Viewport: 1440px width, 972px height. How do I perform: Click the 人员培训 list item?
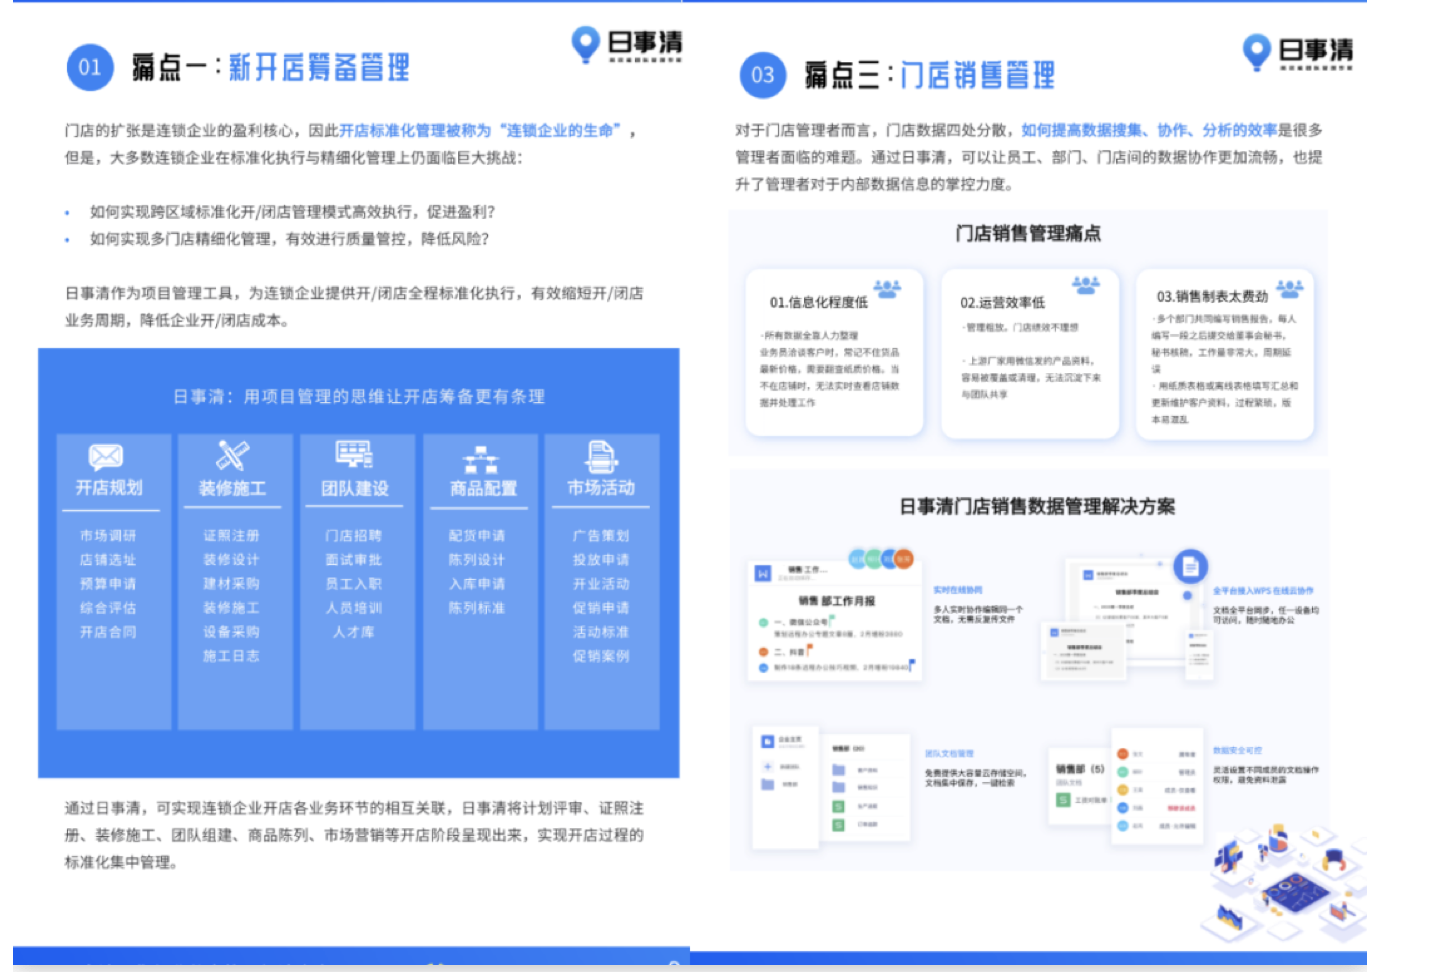click(x=354, y=608)
